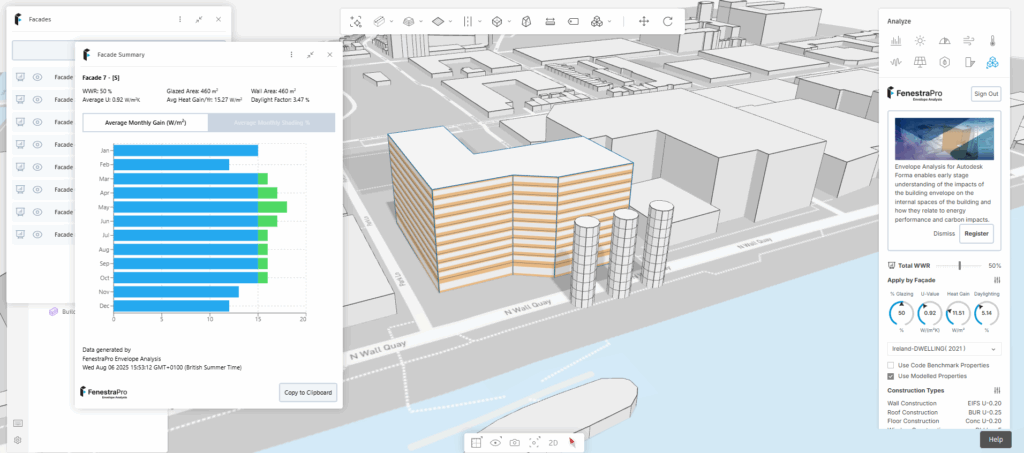Uncheck Use Modelled Properties checkbox
This screenshot has width=1024, height=453.
(x=891, y=376)
